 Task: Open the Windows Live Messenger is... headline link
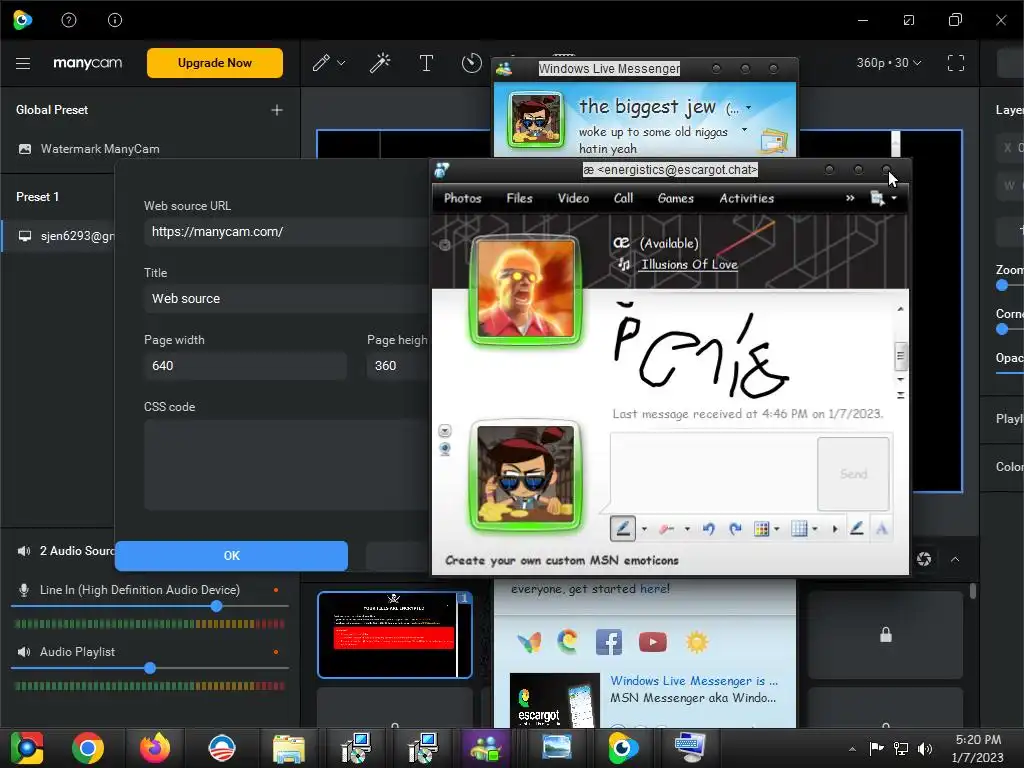694,680
